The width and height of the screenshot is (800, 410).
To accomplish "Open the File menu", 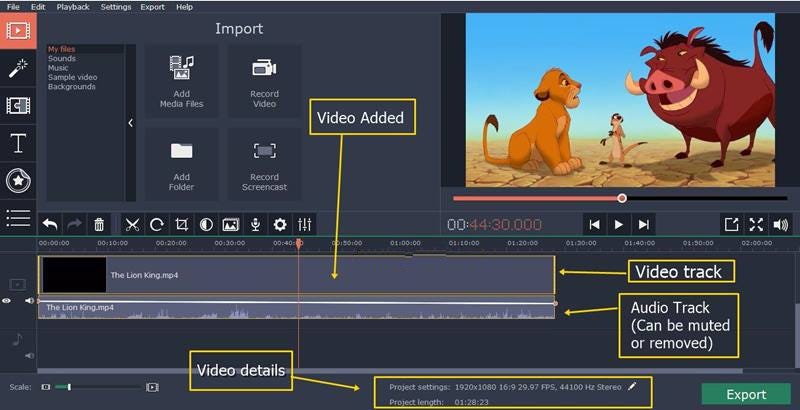I will [x=13, y=7].
